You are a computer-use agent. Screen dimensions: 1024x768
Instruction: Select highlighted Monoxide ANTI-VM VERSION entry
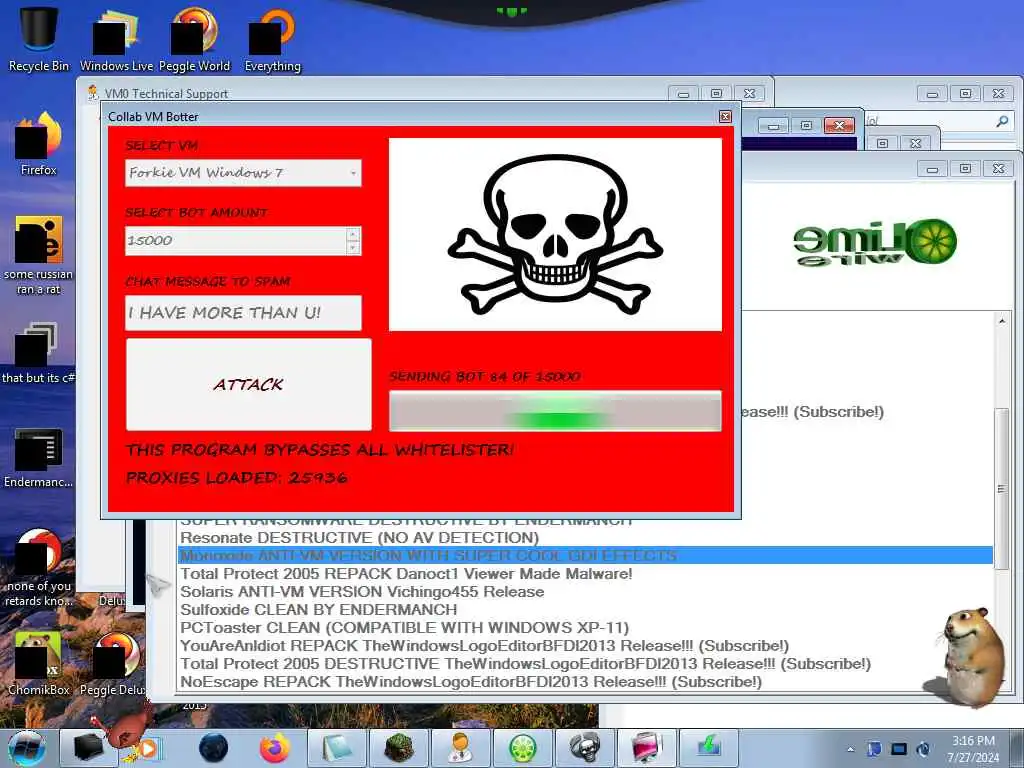point(585,556)
